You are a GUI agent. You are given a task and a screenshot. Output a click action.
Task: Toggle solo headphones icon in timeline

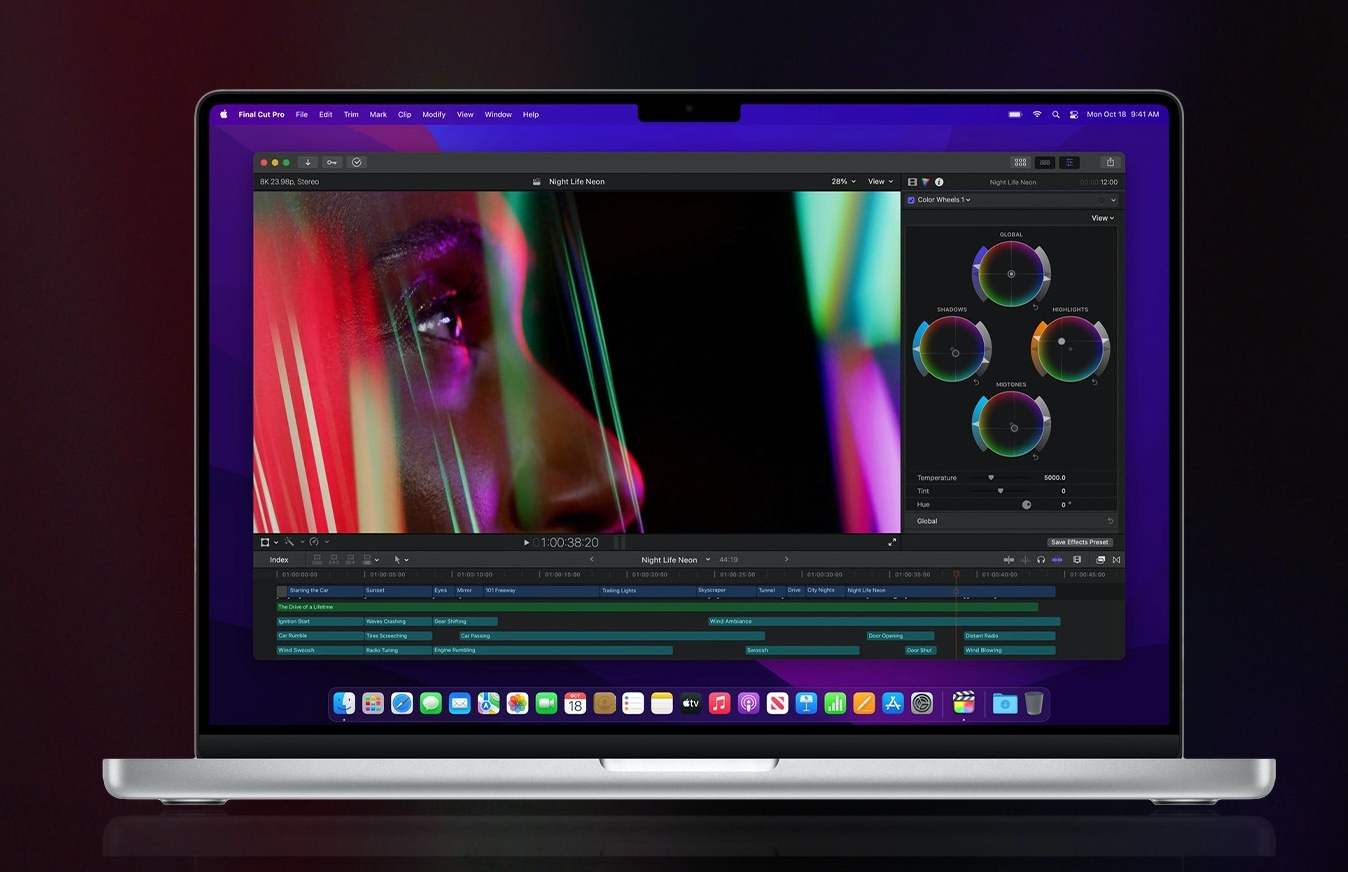pos(1041,560)
